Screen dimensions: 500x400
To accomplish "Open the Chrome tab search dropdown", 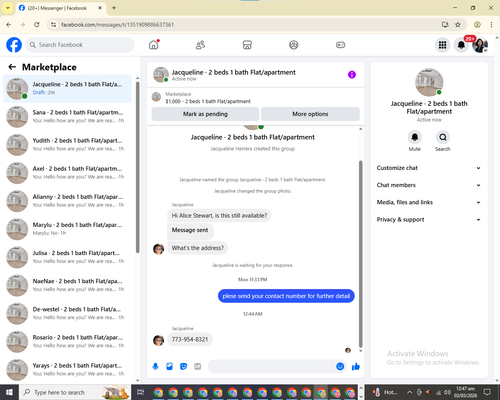I will click(x=8, y=8).
